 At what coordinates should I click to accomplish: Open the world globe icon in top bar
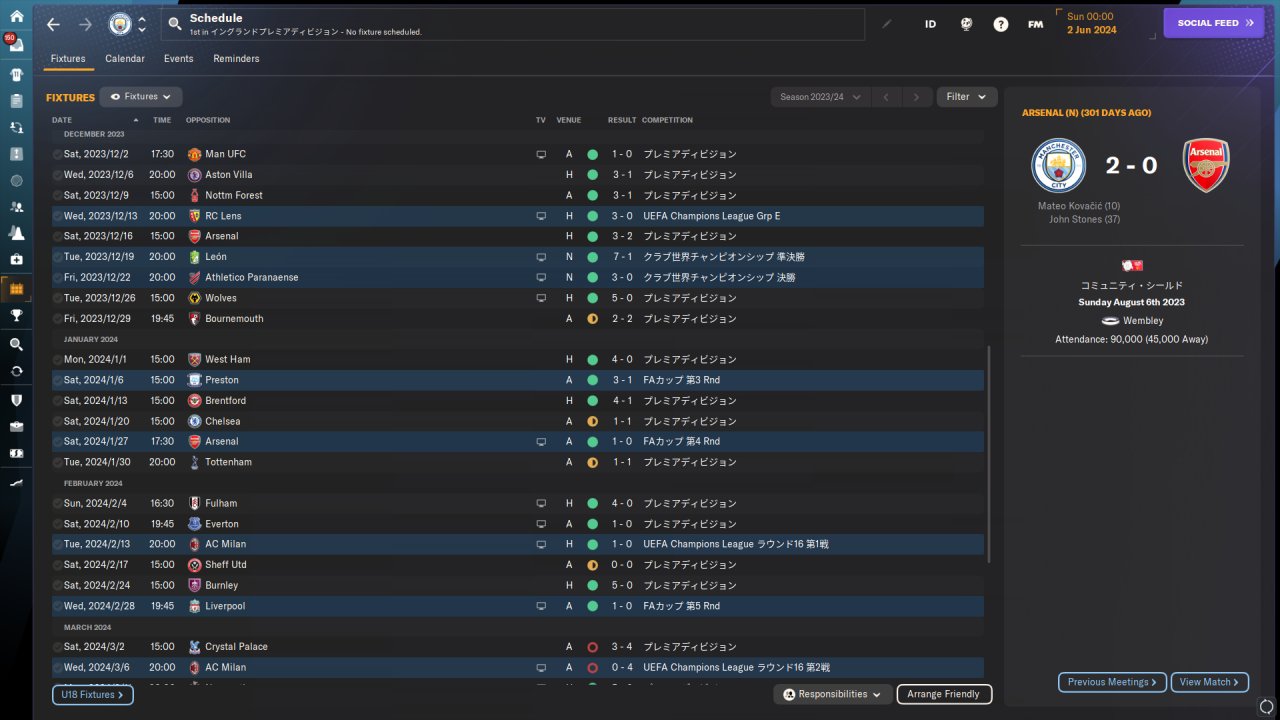[x=966, y=24]
